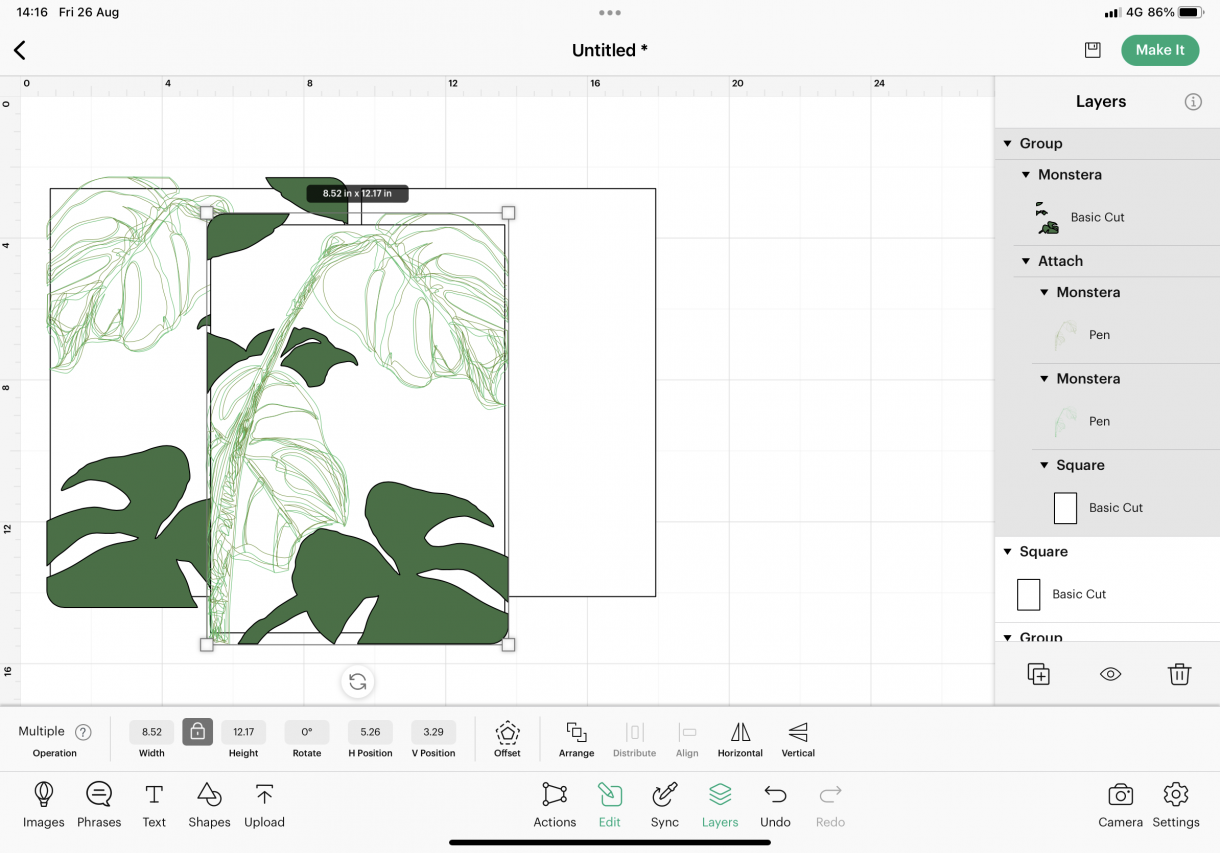Delete selection with the trash icon

pyautogui.click(x=1180, y=674)
